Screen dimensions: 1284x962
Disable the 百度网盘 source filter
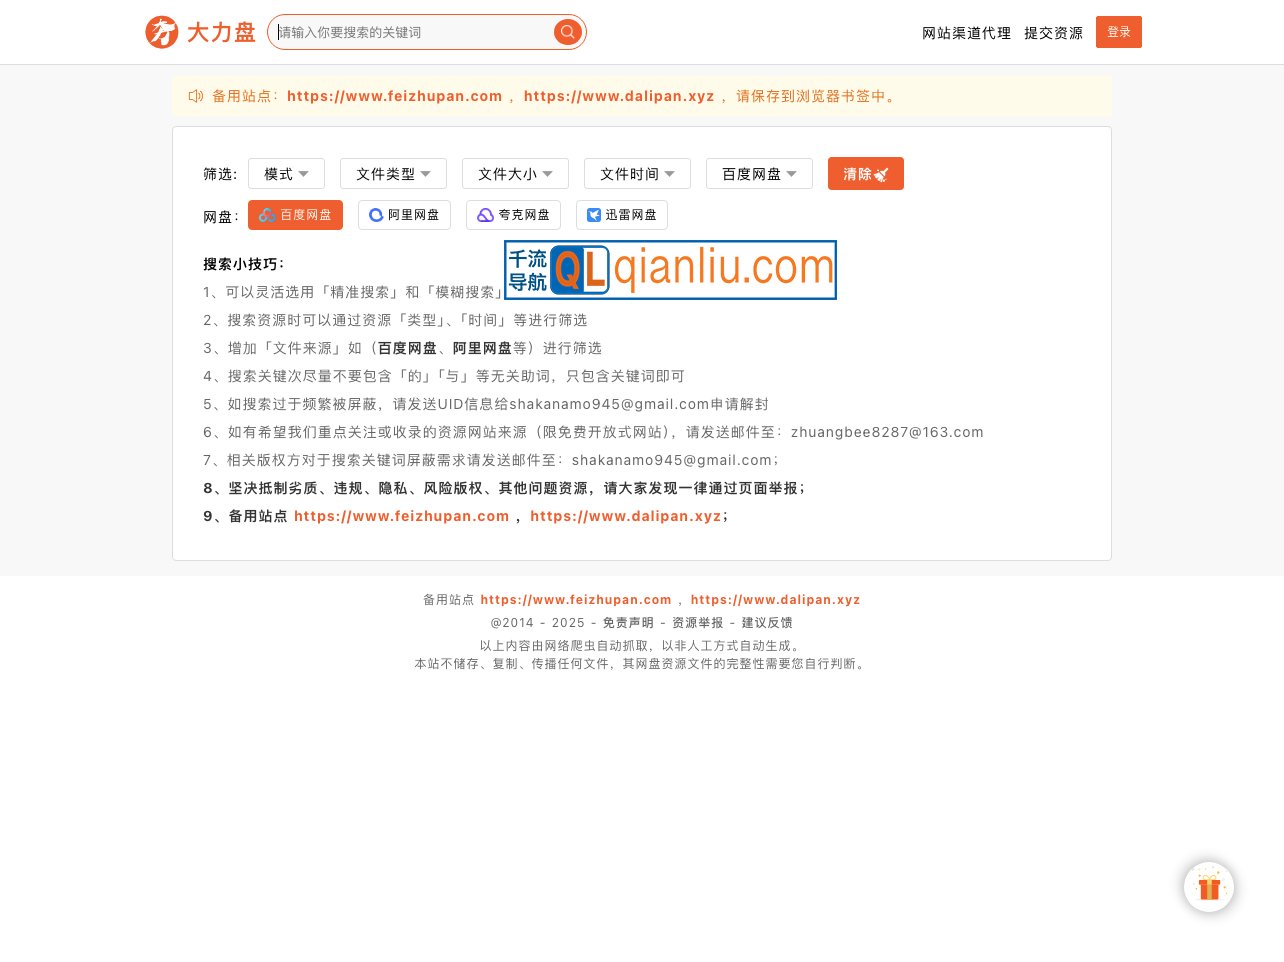pos(295,214)
